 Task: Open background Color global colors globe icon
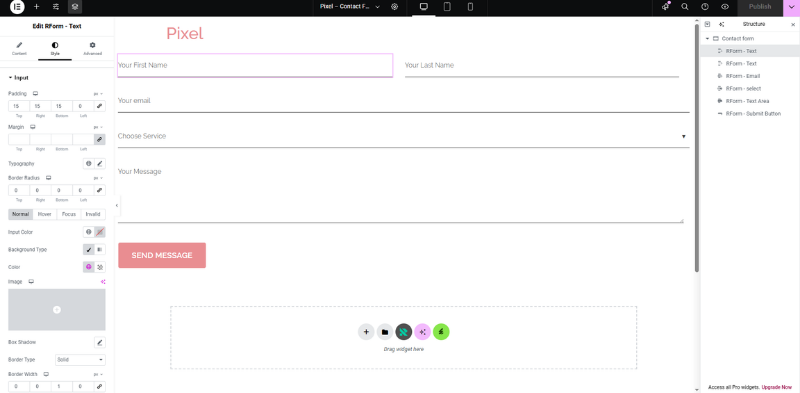(89, 267)
